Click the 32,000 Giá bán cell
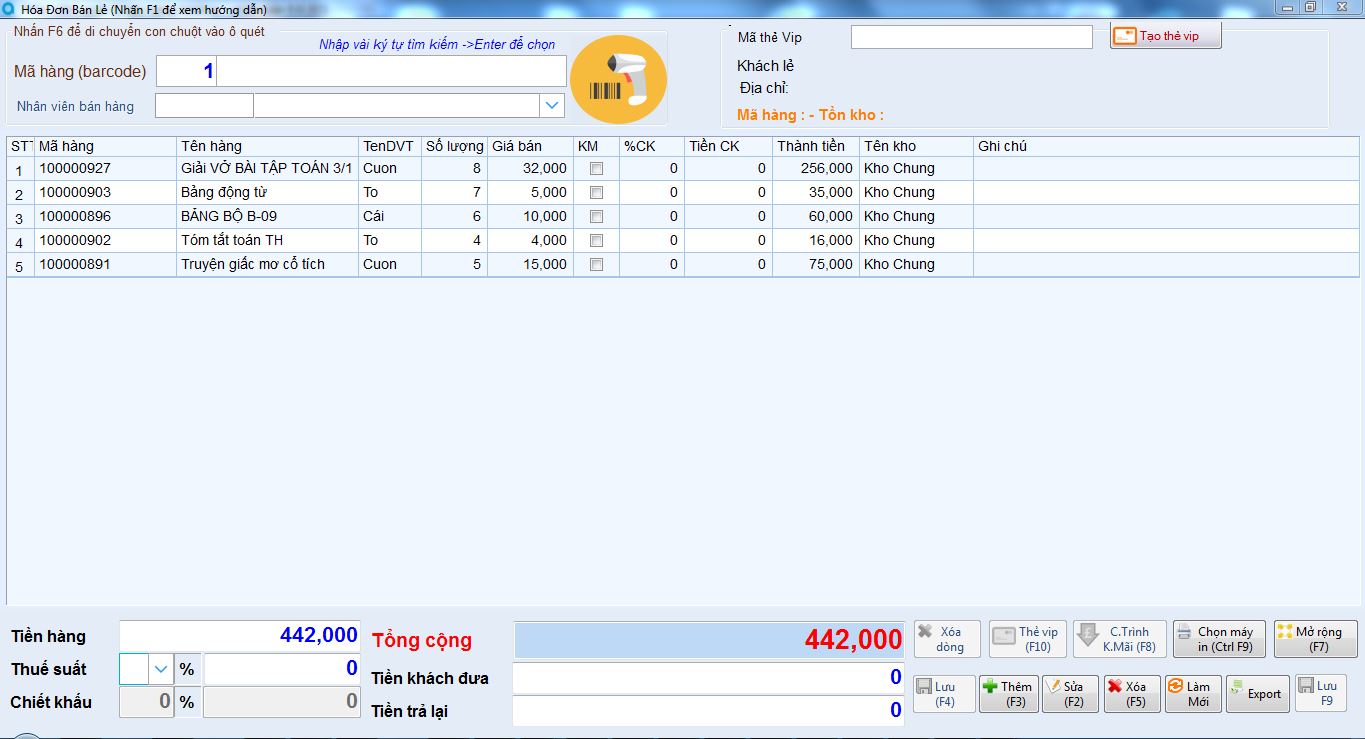 click(x=530, y=168)
